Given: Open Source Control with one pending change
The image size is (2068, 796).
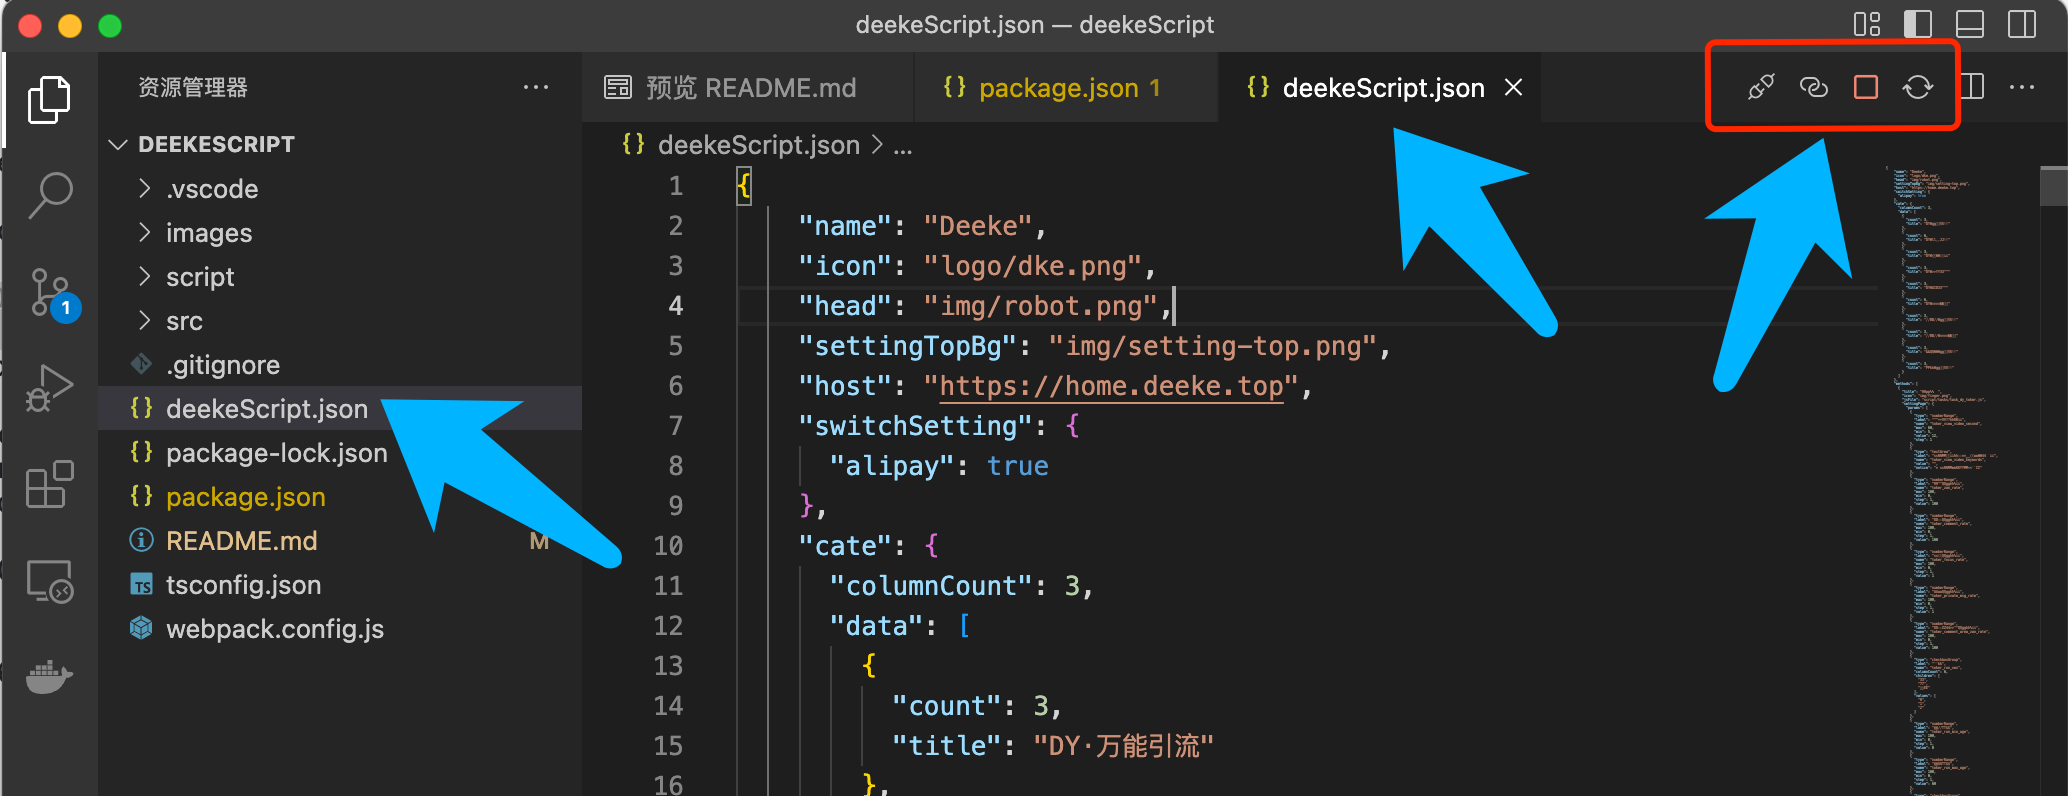Looking at the screenshot, I should [x=49, y=292].
